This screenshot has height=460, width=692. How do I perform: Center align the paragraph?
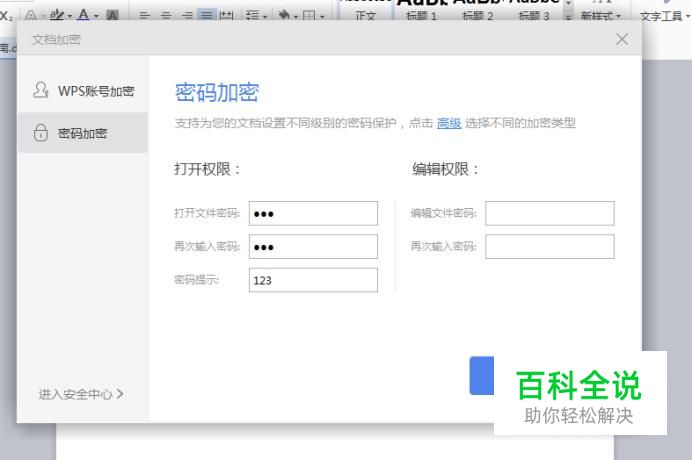click(166, 16)
